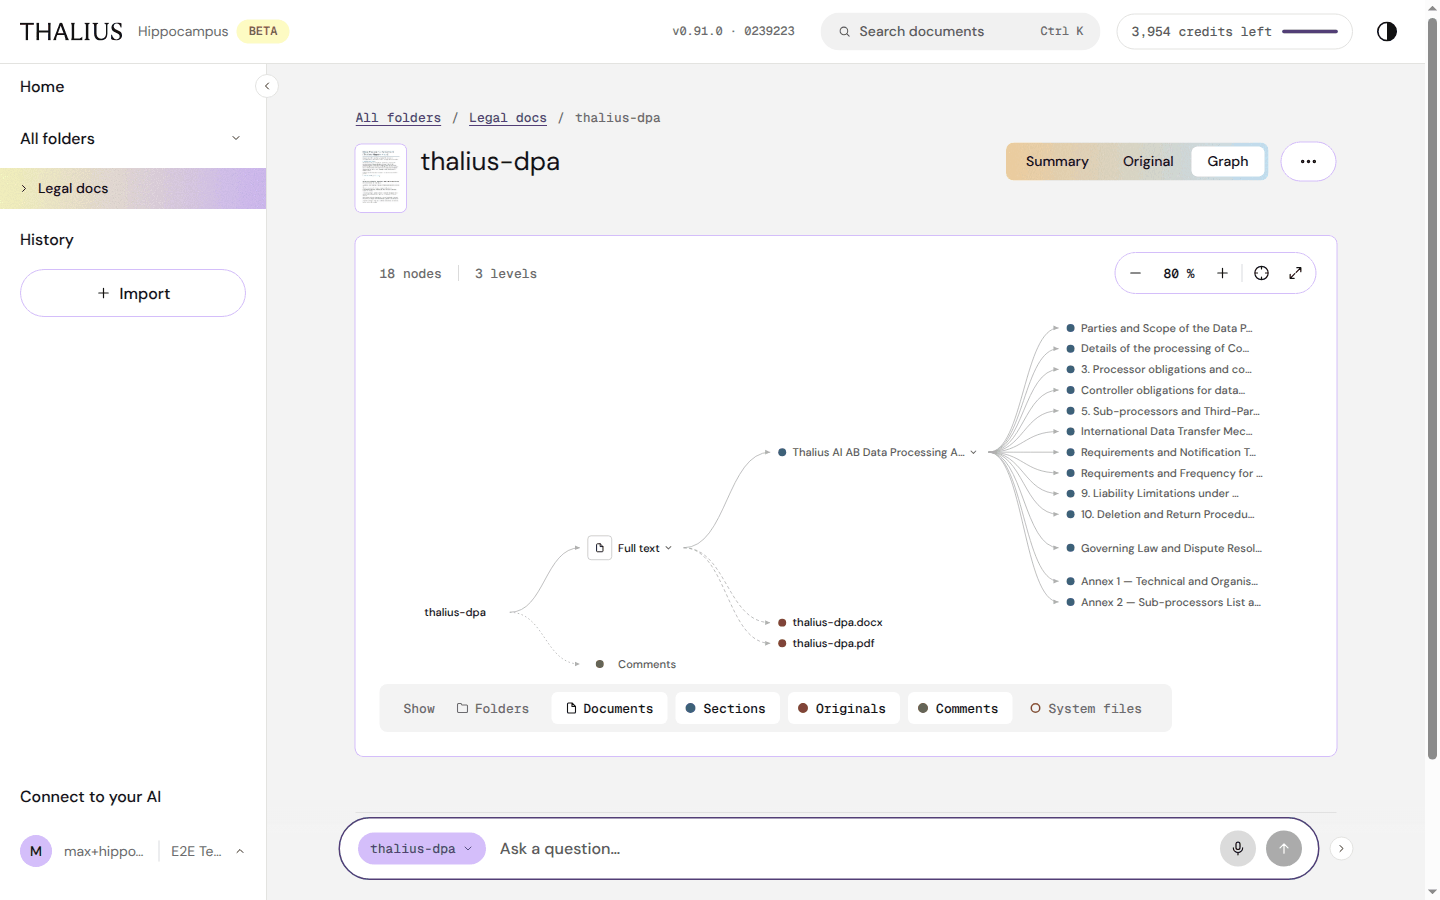Click search magnifier in search bar
Screen dimensions: 1440x900
point(845,32)
